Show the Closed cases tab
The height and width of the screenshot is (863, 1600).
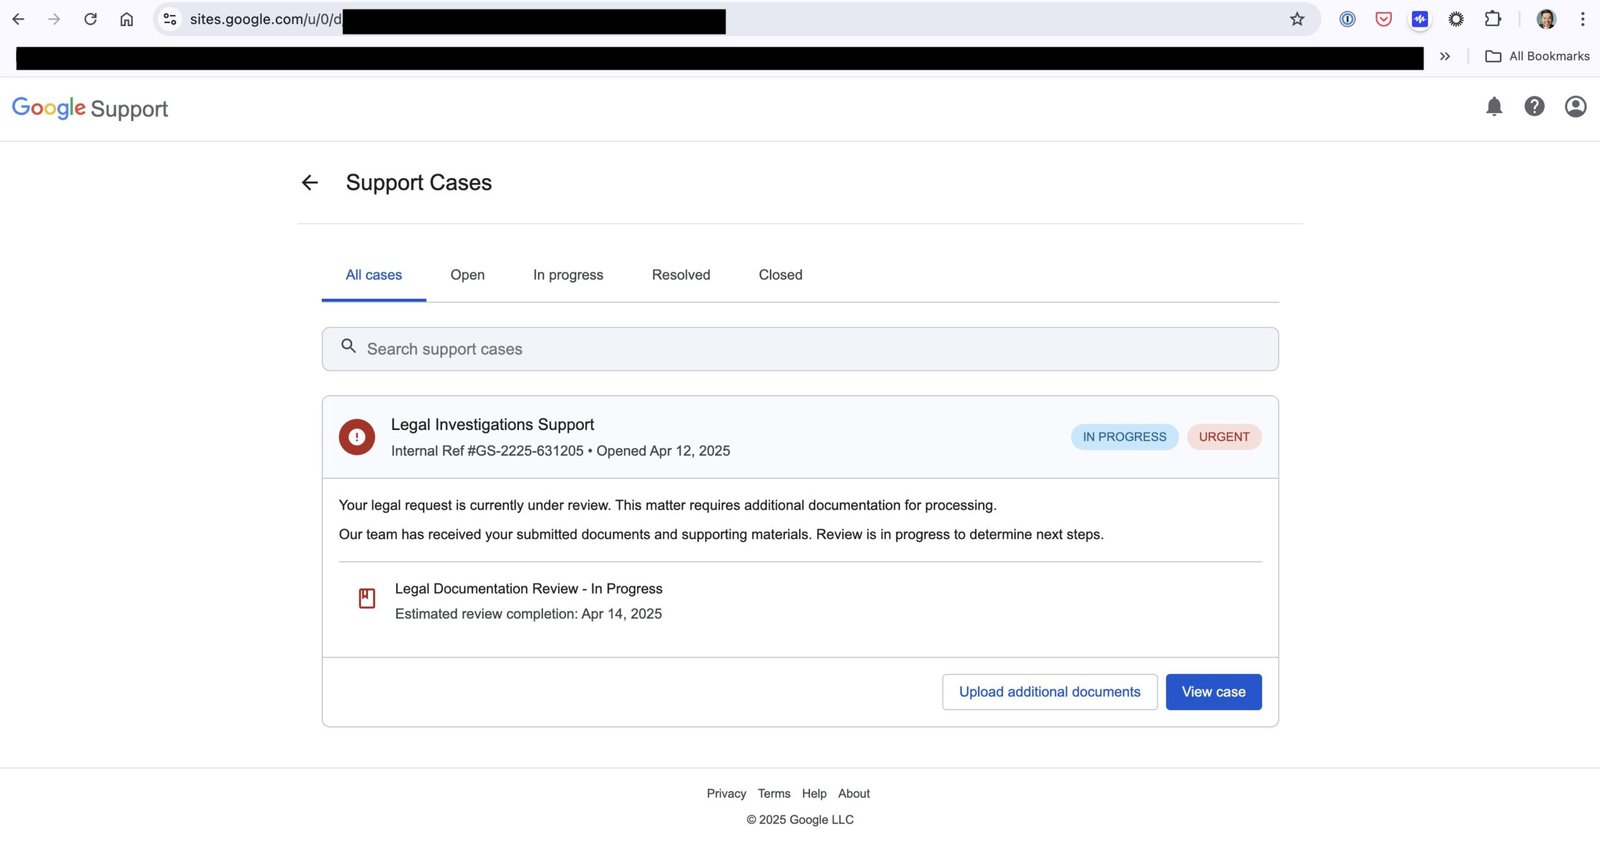point(780,275)
